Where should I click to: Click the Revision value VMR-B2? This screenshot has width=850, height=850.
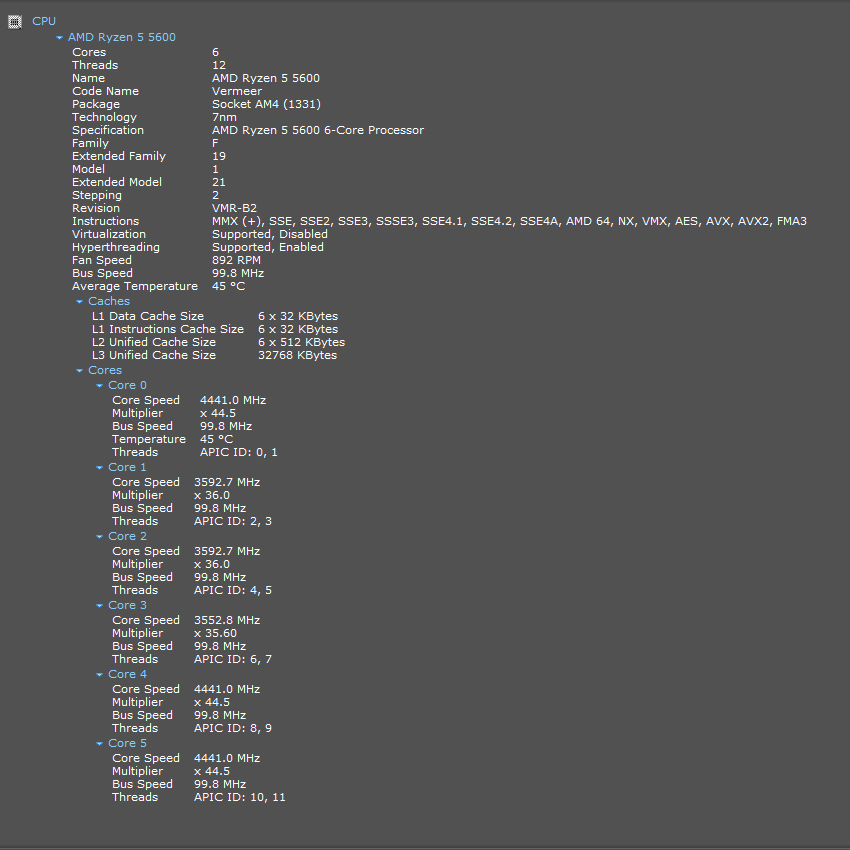(x=234, y=208)
